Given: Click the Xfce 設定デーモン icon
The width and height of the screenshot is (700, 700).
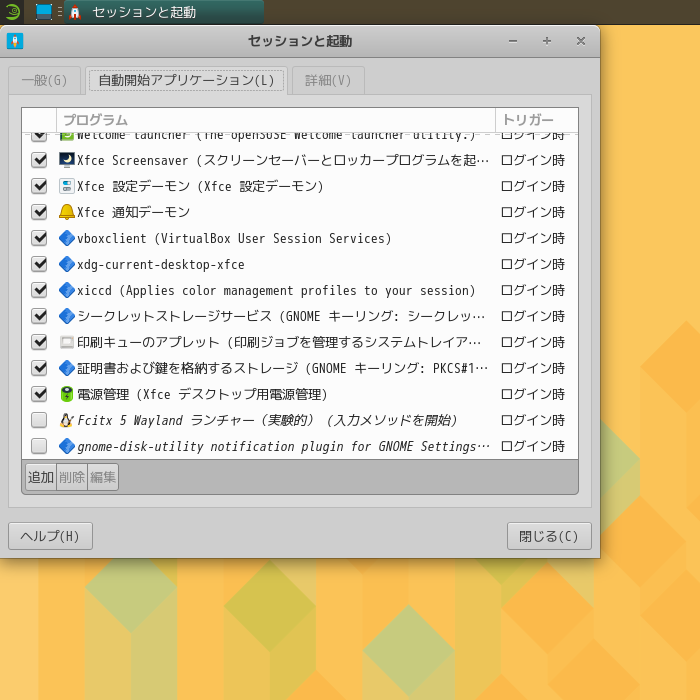Looking at the screenshot, I should (x=67, y=186).
